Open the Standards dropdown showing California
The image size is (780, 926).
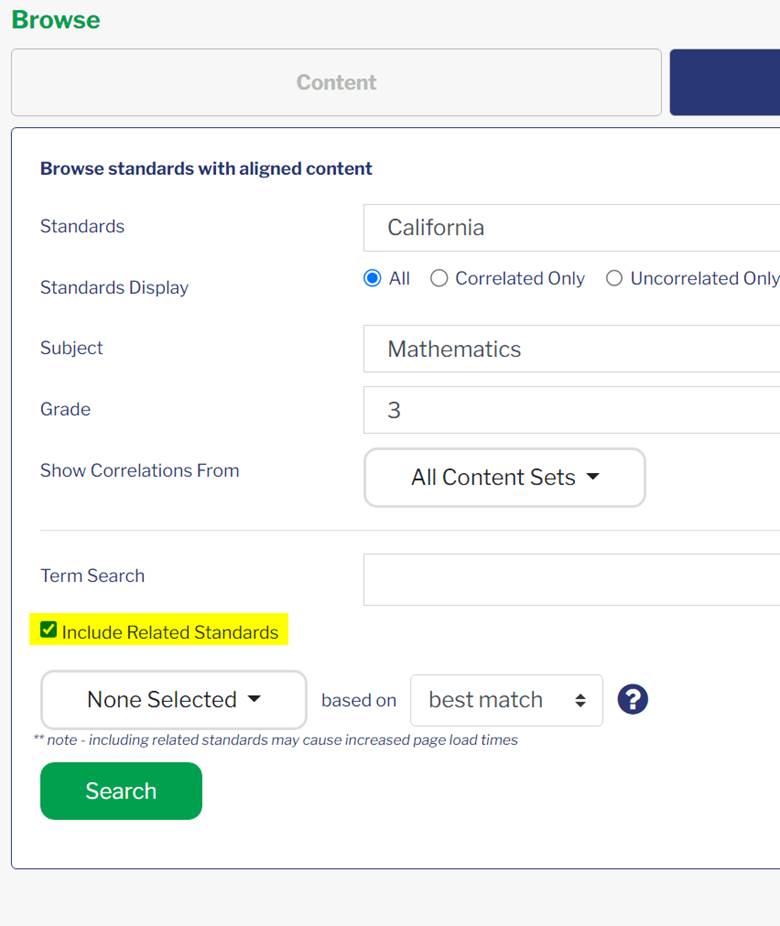click(572, 228)
